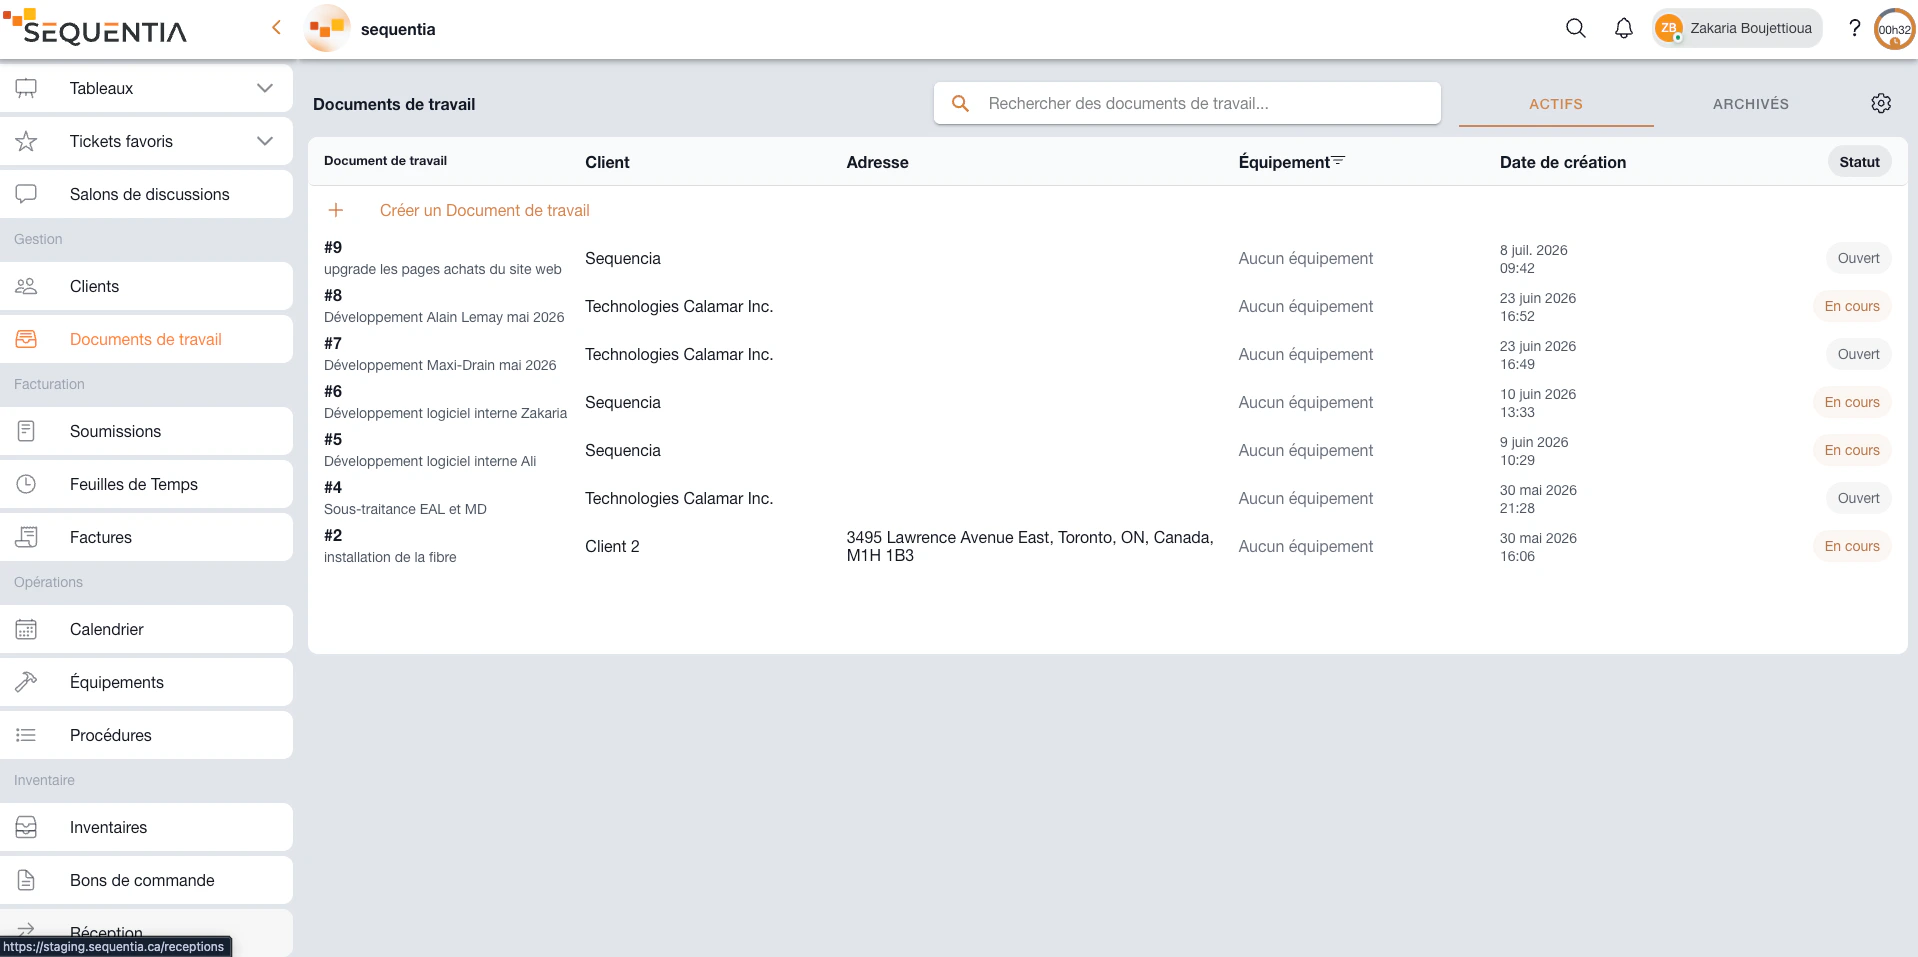Viewport: 1918px width, 957px height.
Task: Open table settings gear icon
Action: click(1881, 103)
